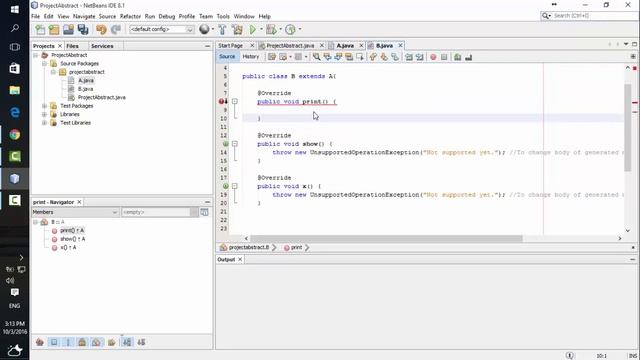Screen dimensions: 640x360
Task: Toggle Highlight Search in editor toolbar
Action: point(349,57)
